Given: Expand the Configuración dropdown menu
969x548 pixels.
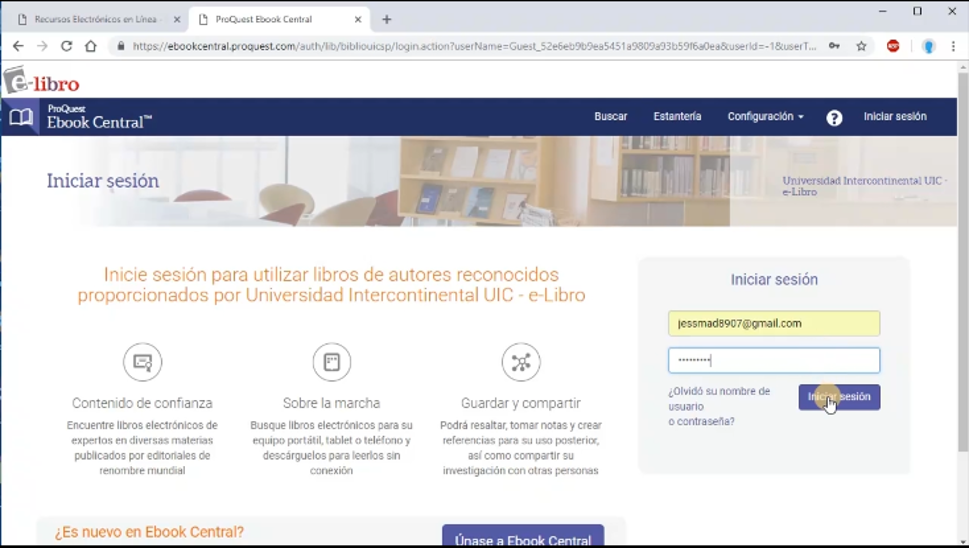Looking at the screenshot, I should pyautogui.click(x=765, y=117).
